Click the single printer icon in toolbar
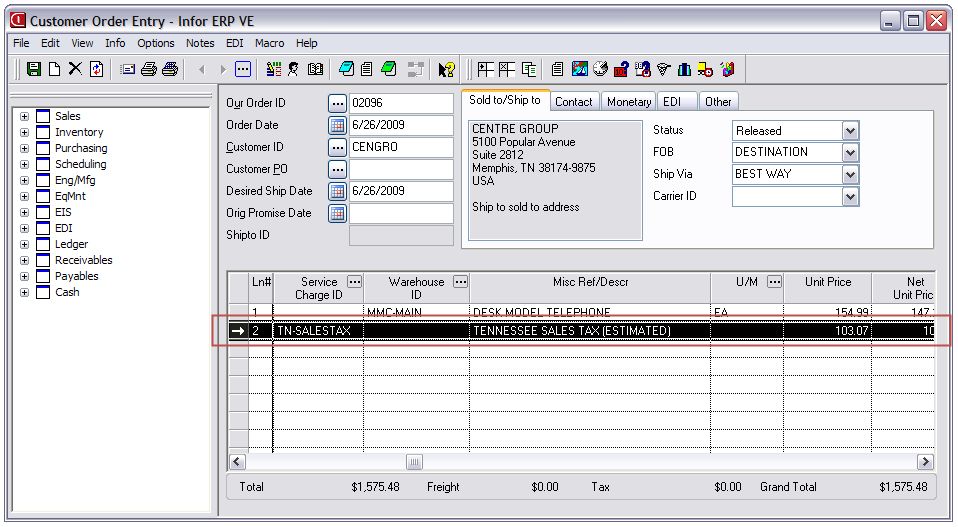 [x=148, y=70]
